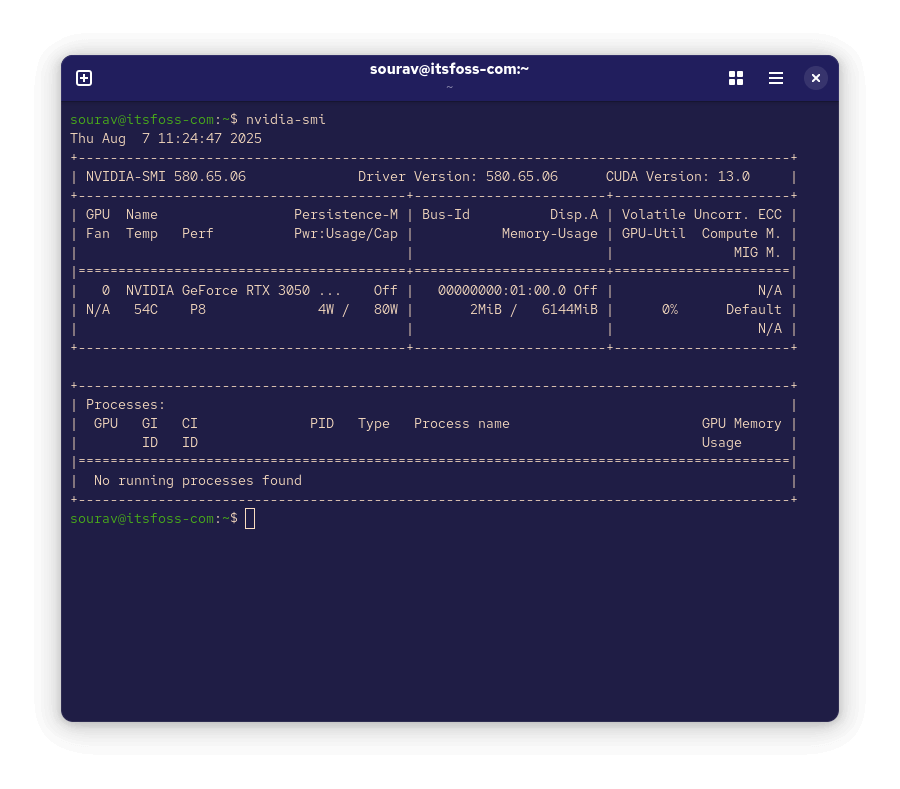Click the 54C temperature reading
The width and height of the screenshot is (900, 789).
[146, 310]
